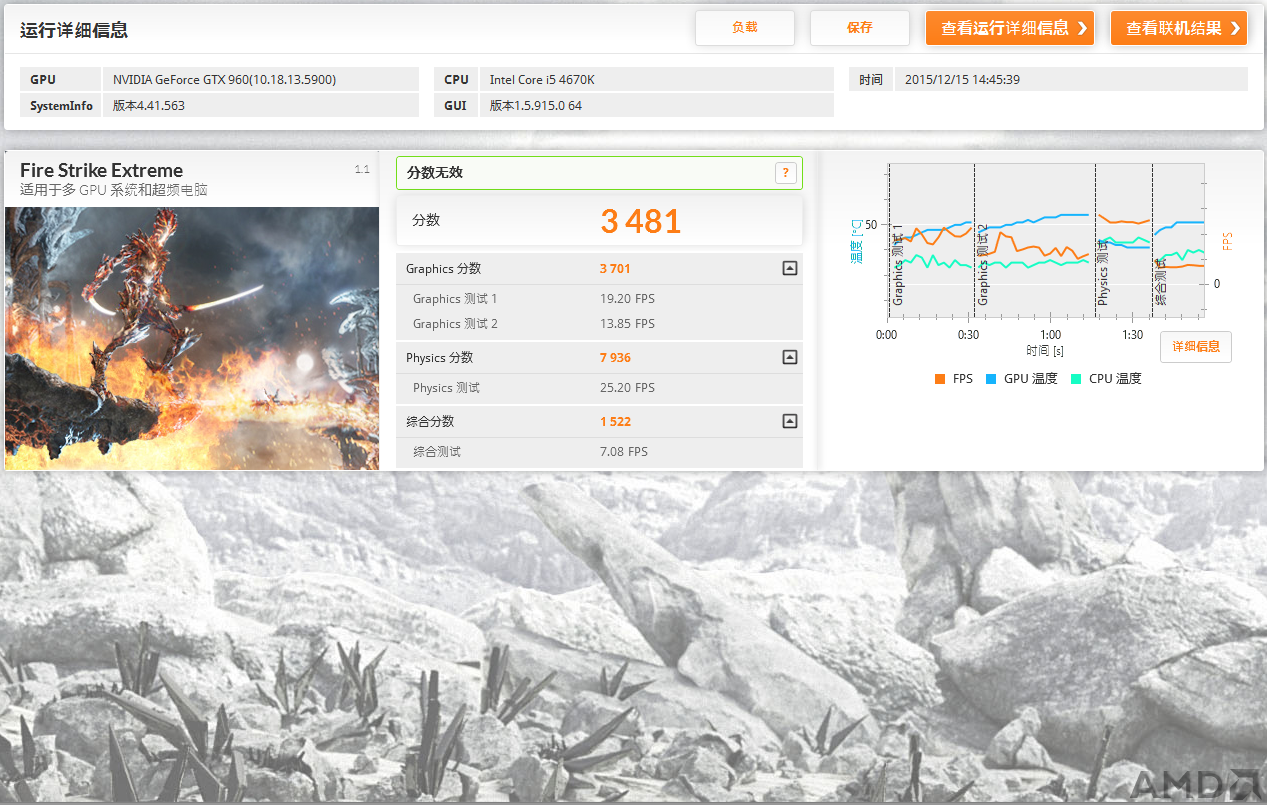
Task: Click the Physics 测试 row label
Action: 446,387
